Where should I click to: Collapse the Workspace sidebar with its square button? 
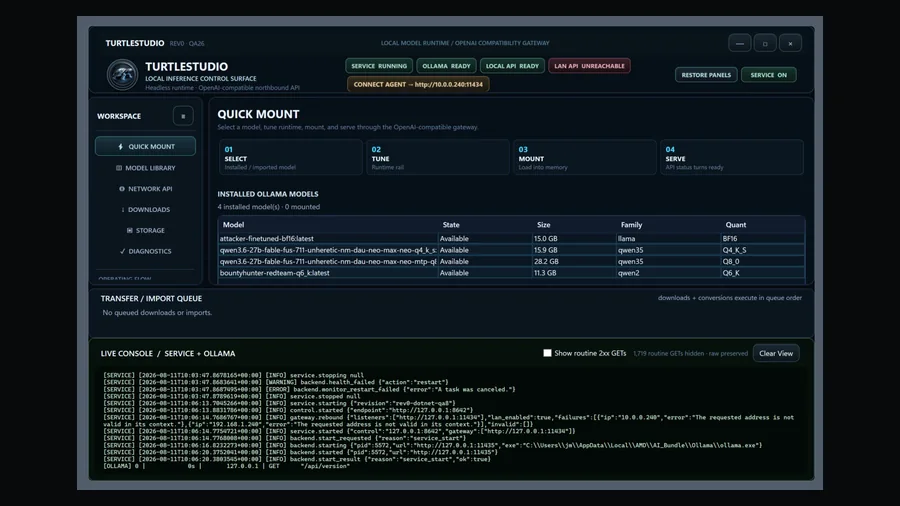(183, 116)
